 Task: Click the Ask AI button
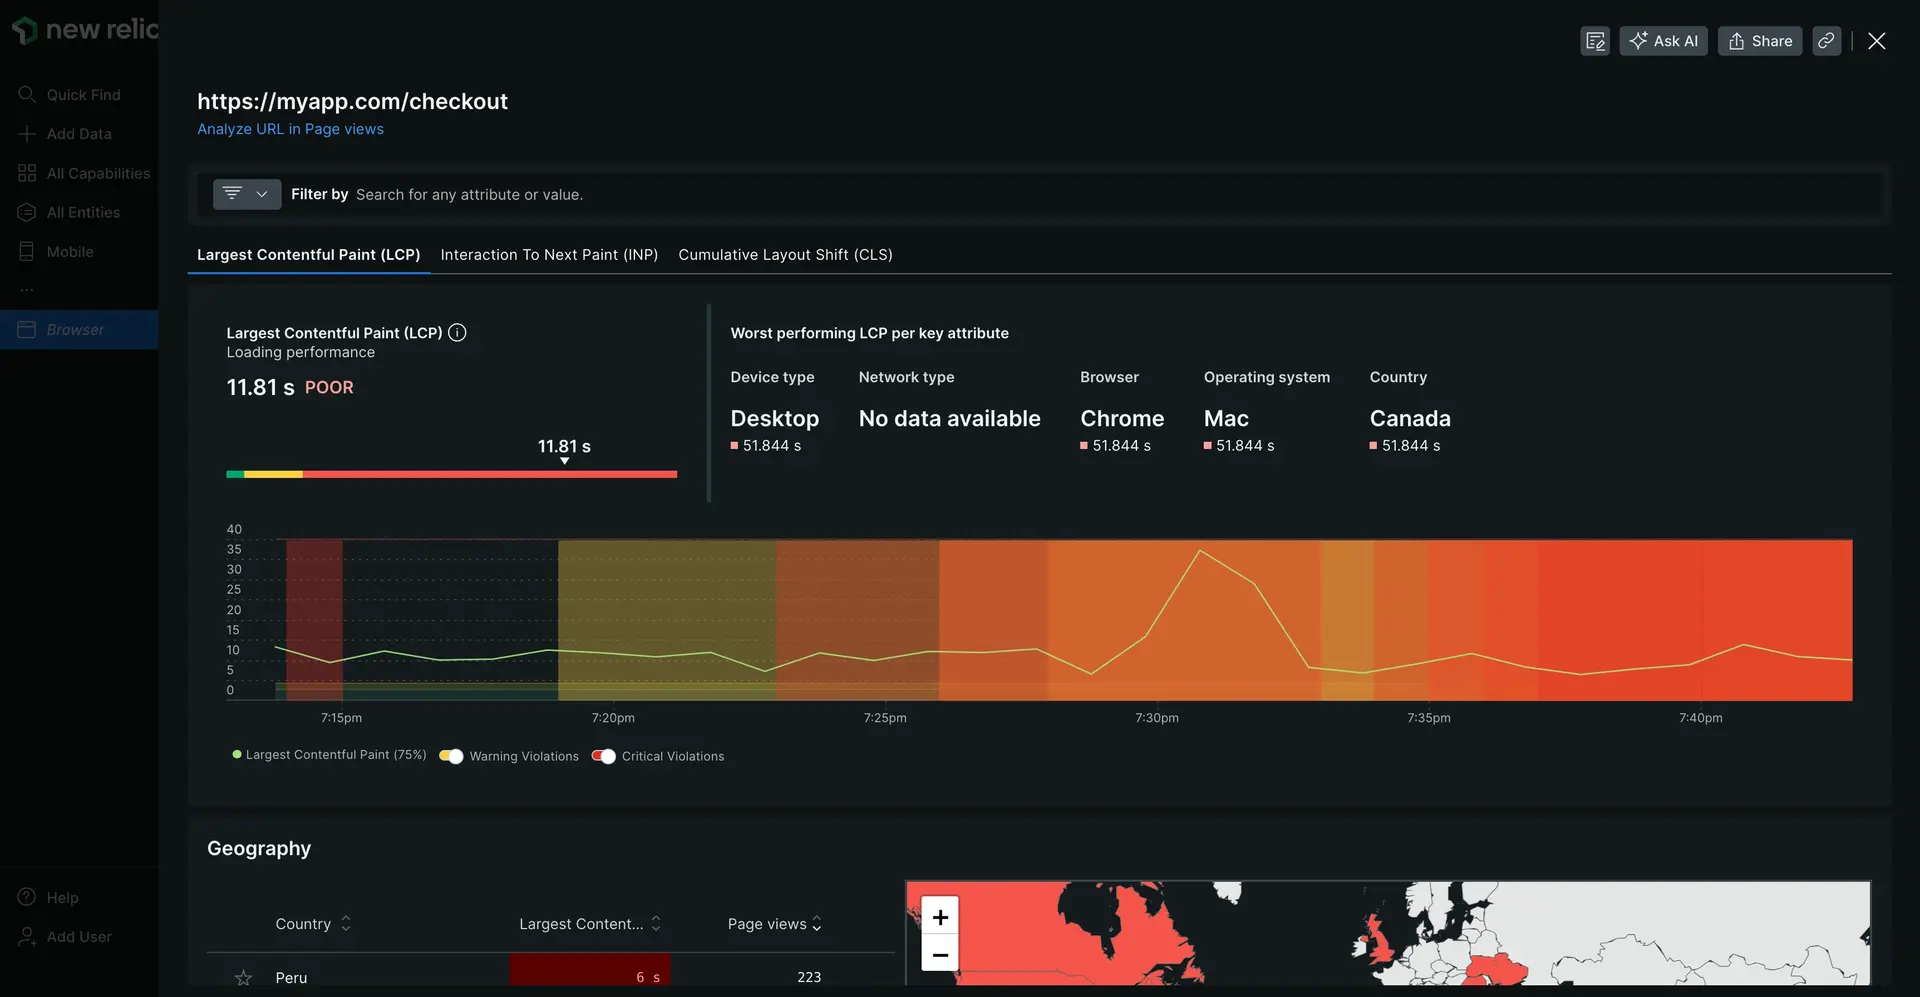pos(1663,41)
